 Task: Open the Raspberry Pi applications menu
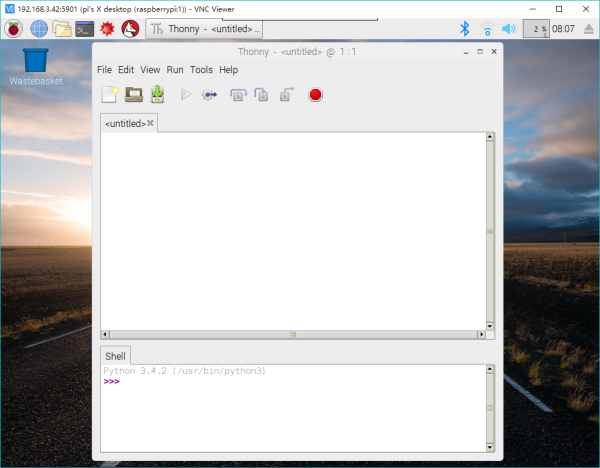click(13, 29)
